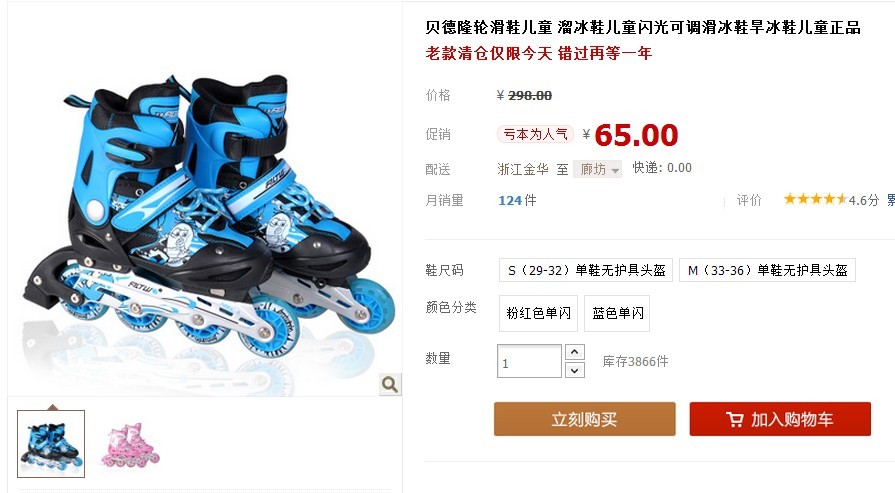Open the magnifier zoom icon on product image
The width and height of the screenshot is (895, 493).
pos(390,385)
